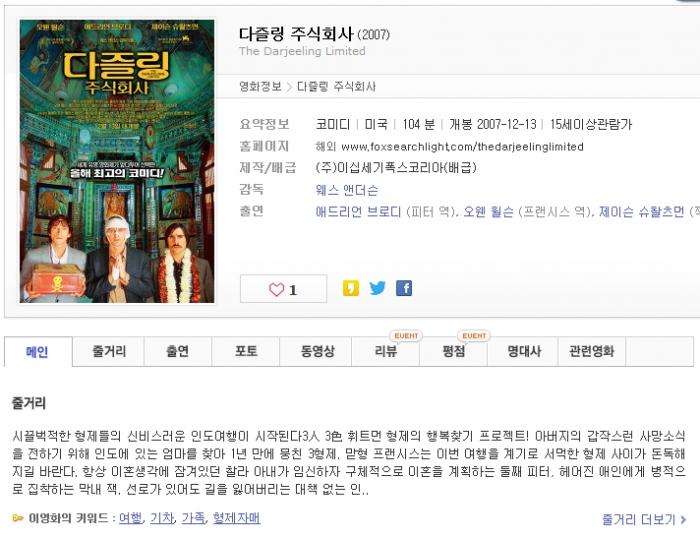700x538 pixels.
Task: Switch to the 줄거리 tab
Action: point(108,351)
